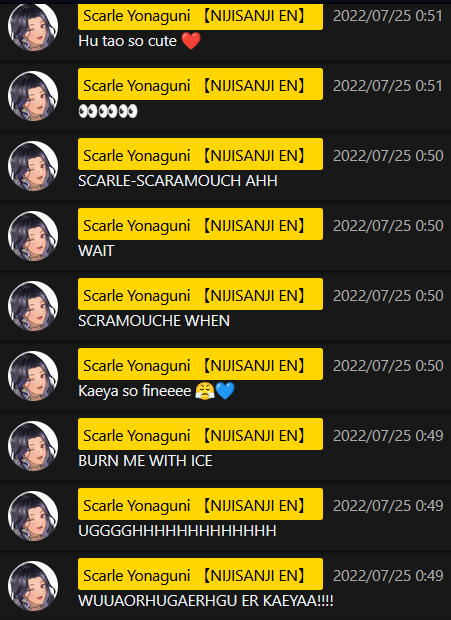Click avatar next to eyes emoji message
451x620 pixels.
click(33, 96)
